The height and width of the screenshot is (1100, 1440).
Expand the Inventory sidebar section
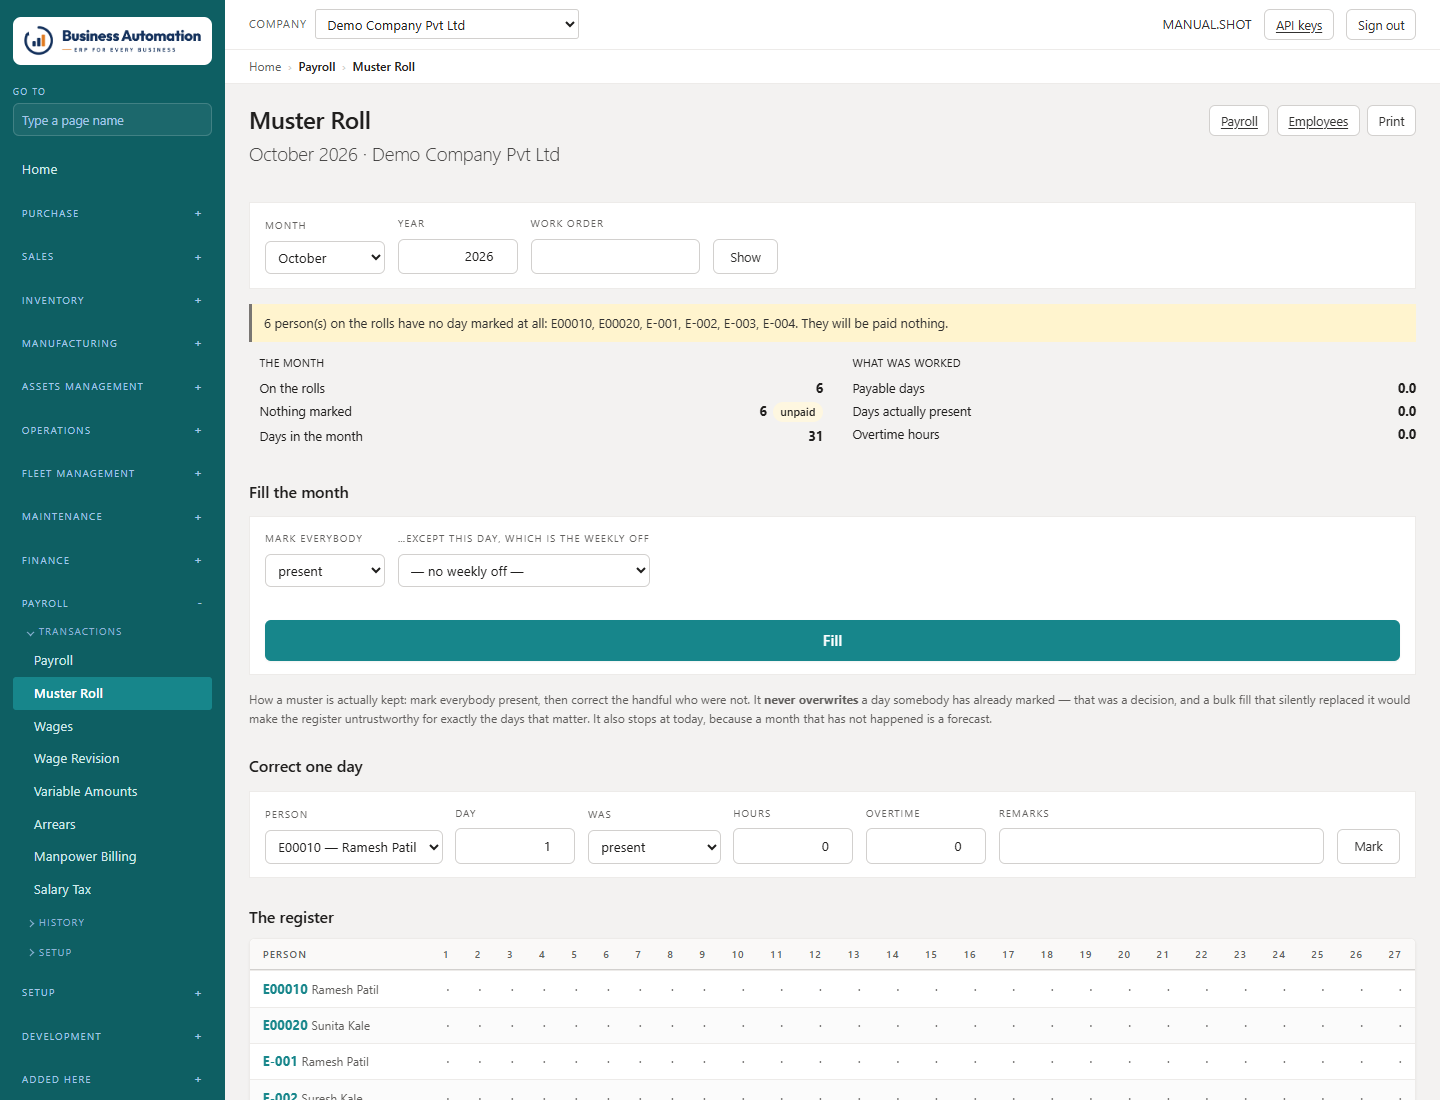pyautogui.click(x=112, y=301)
